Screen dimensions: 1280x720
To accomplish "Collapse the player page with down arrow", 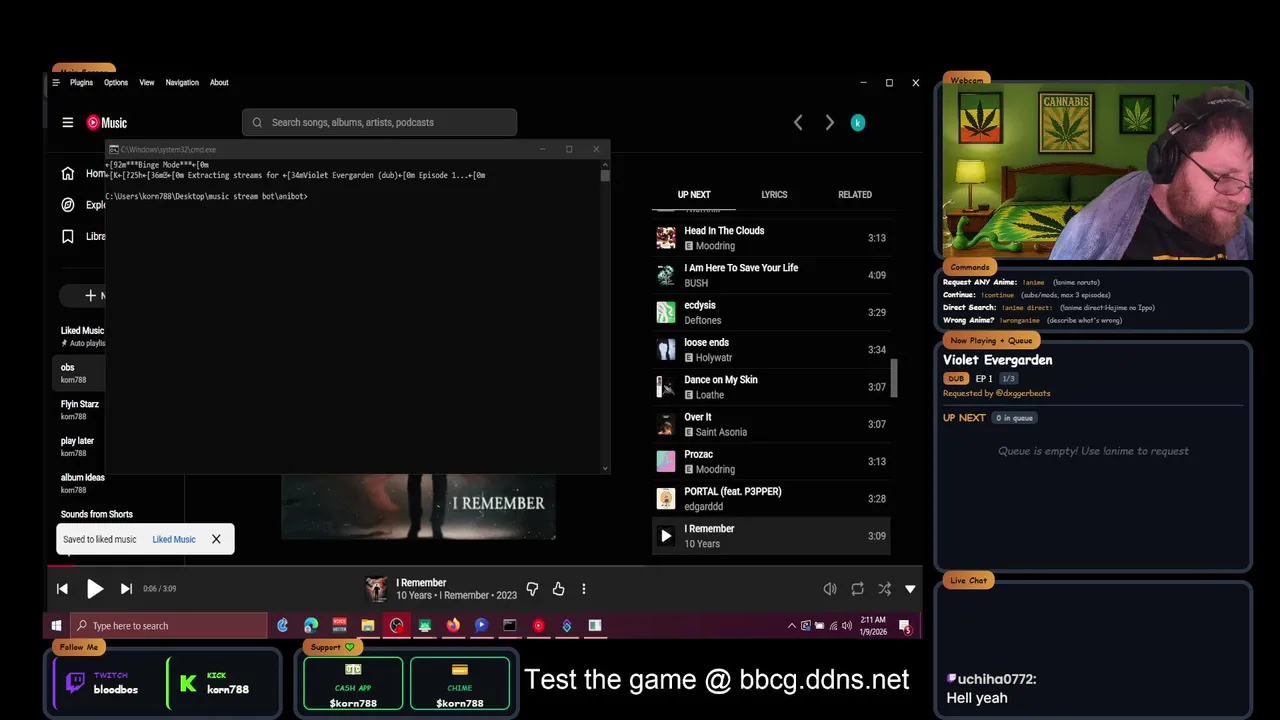I will point(910,589).
